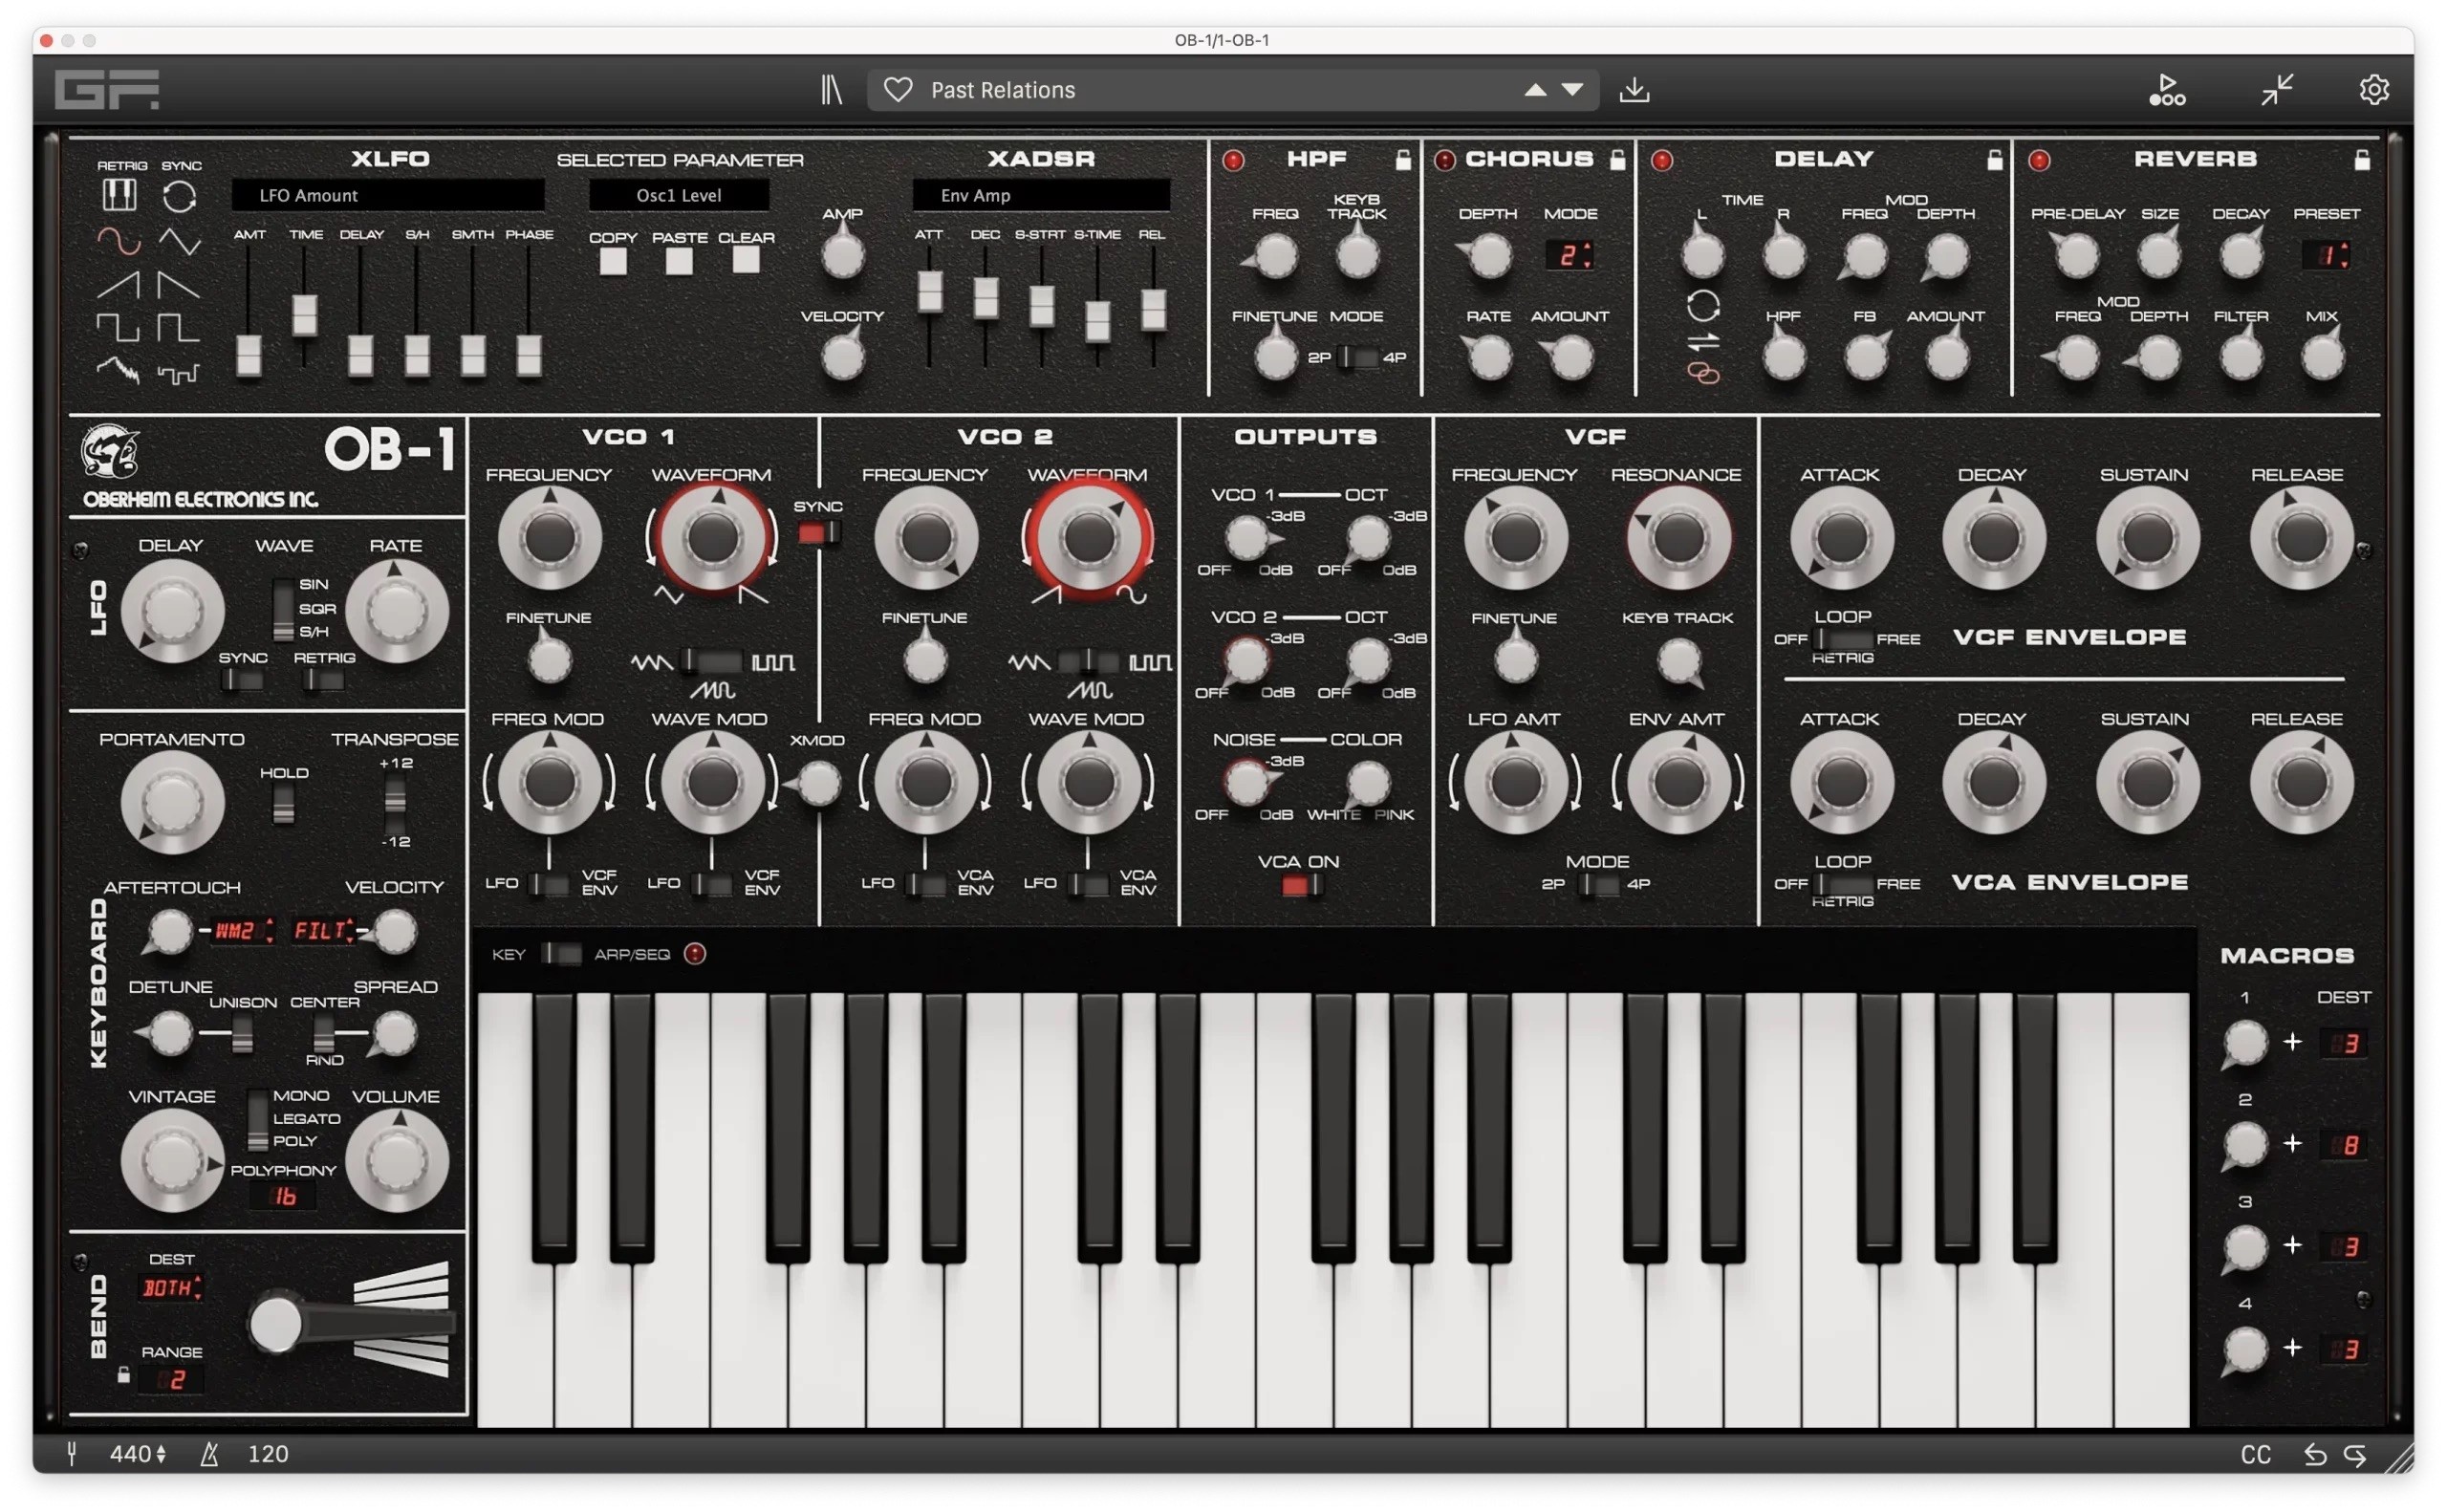This screenshot has width=2447, height=1512.
Task: Select XLFO triangle waveform icon
Action: point(180,241)
